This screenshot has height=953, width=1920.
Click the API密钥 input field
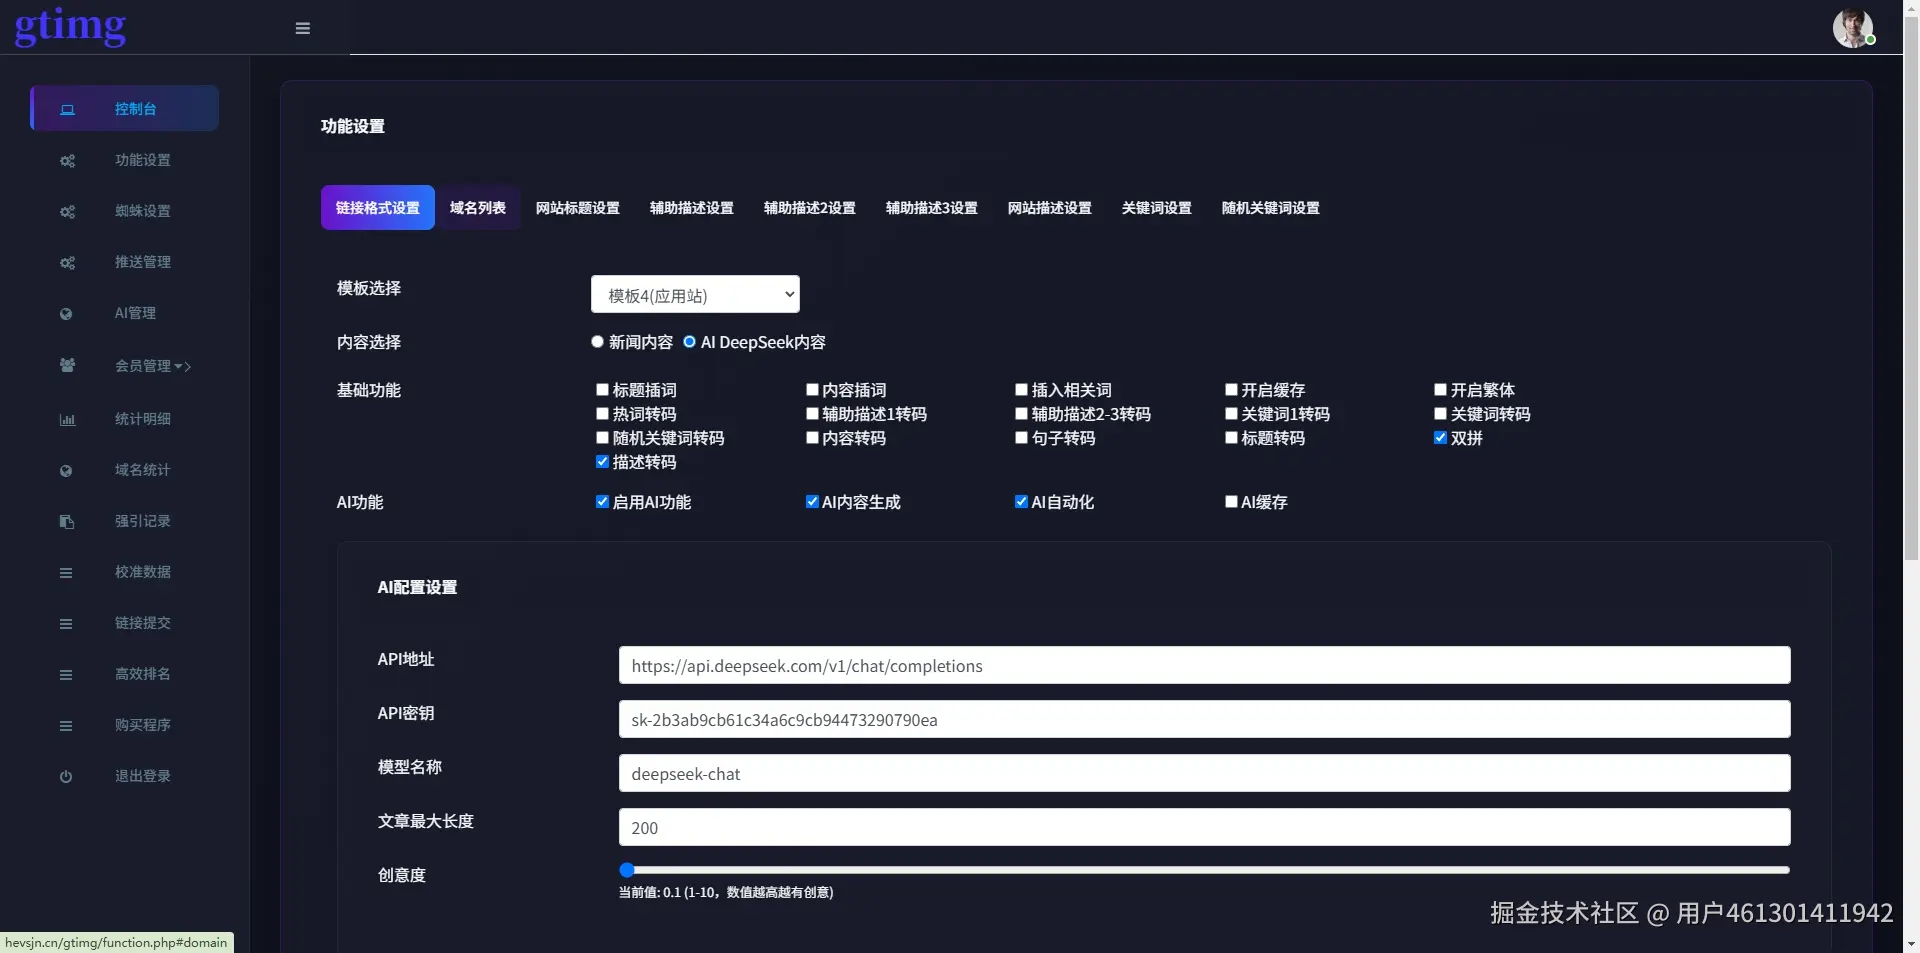tap(1200, 719)
